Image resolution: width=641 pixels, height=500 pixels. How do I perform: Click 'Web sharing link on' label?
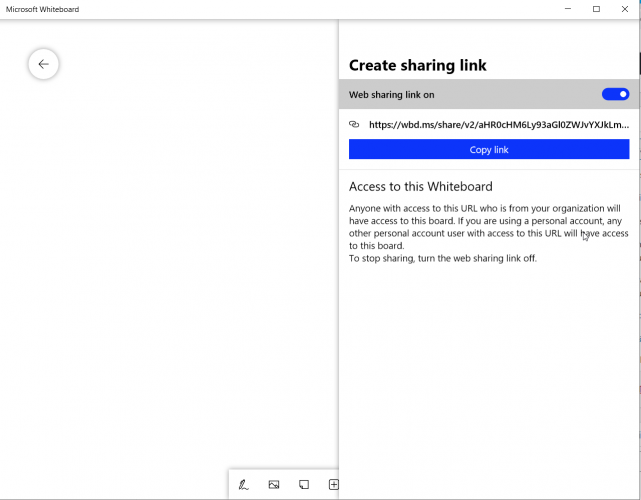391,95
